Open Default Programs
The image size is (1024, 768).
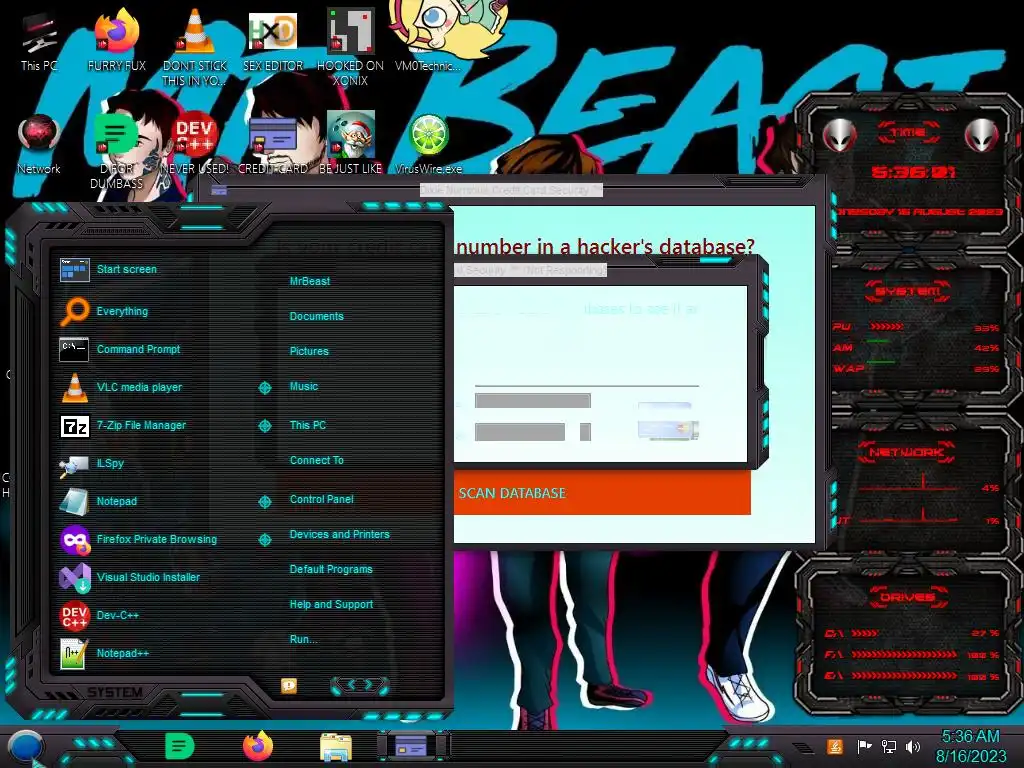(330, 569)
